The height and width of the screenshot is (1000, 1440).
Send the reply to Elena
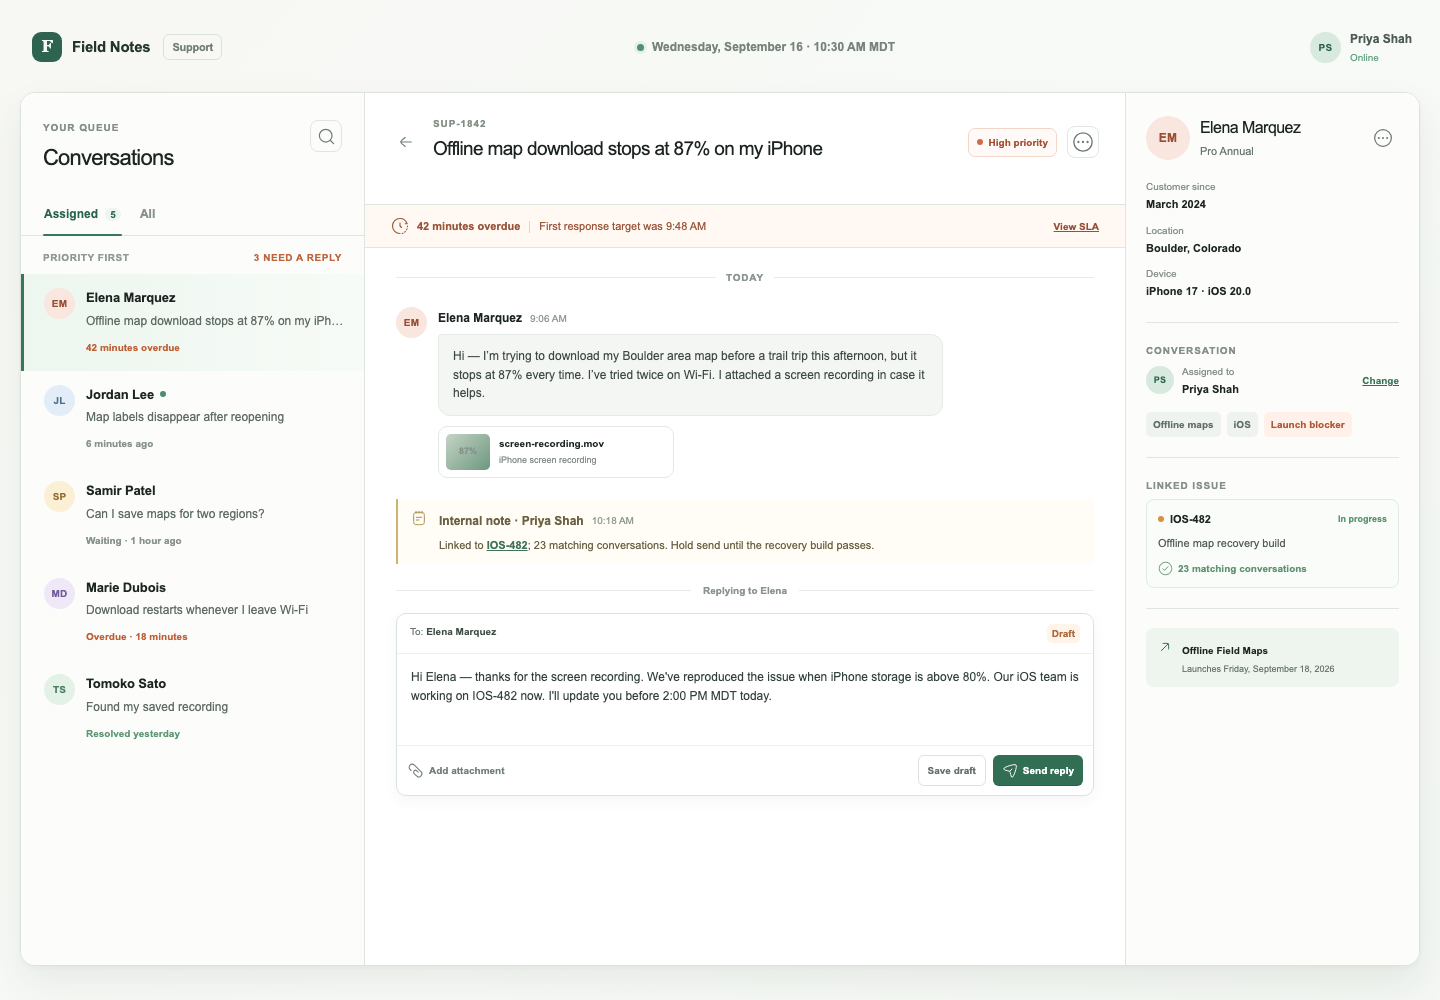point(1038,771)
